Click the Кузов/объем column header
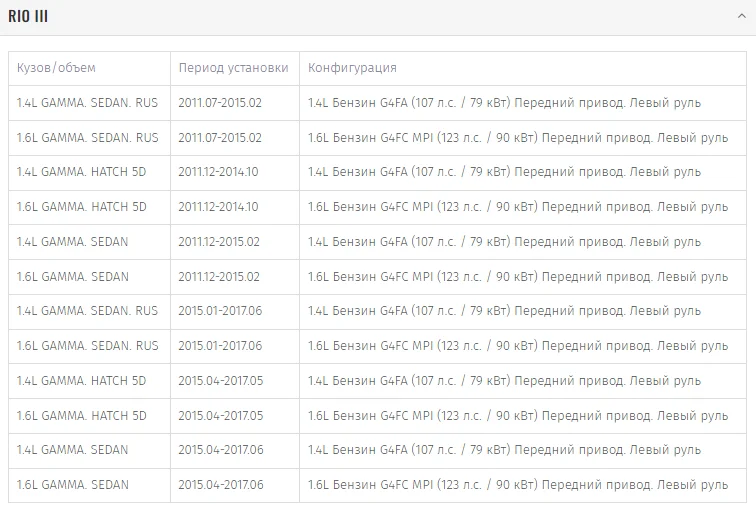Image resolution: width=756 pixels, height=513 pixels. click(56, 68)
